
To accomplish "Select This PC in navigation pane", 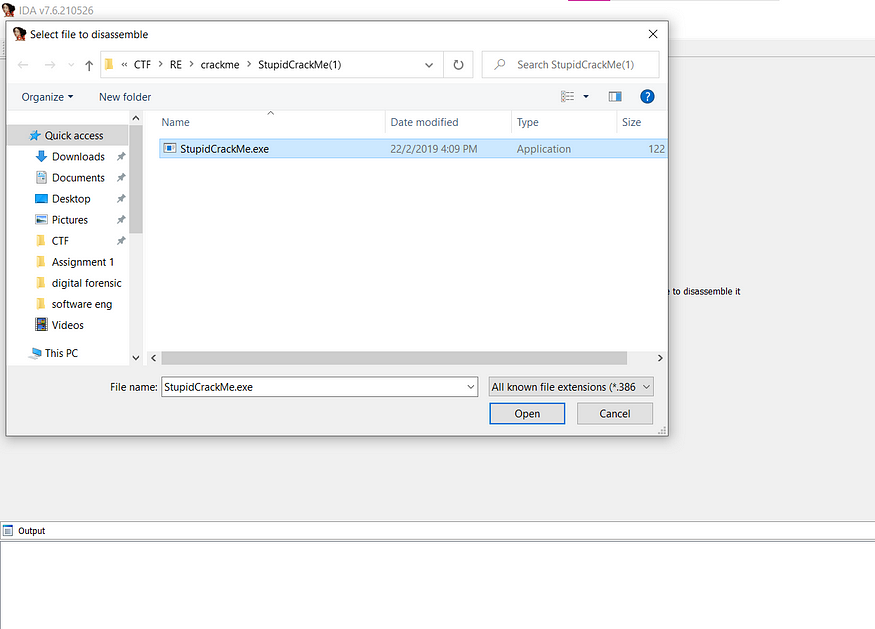I will [x=61, y=353].
